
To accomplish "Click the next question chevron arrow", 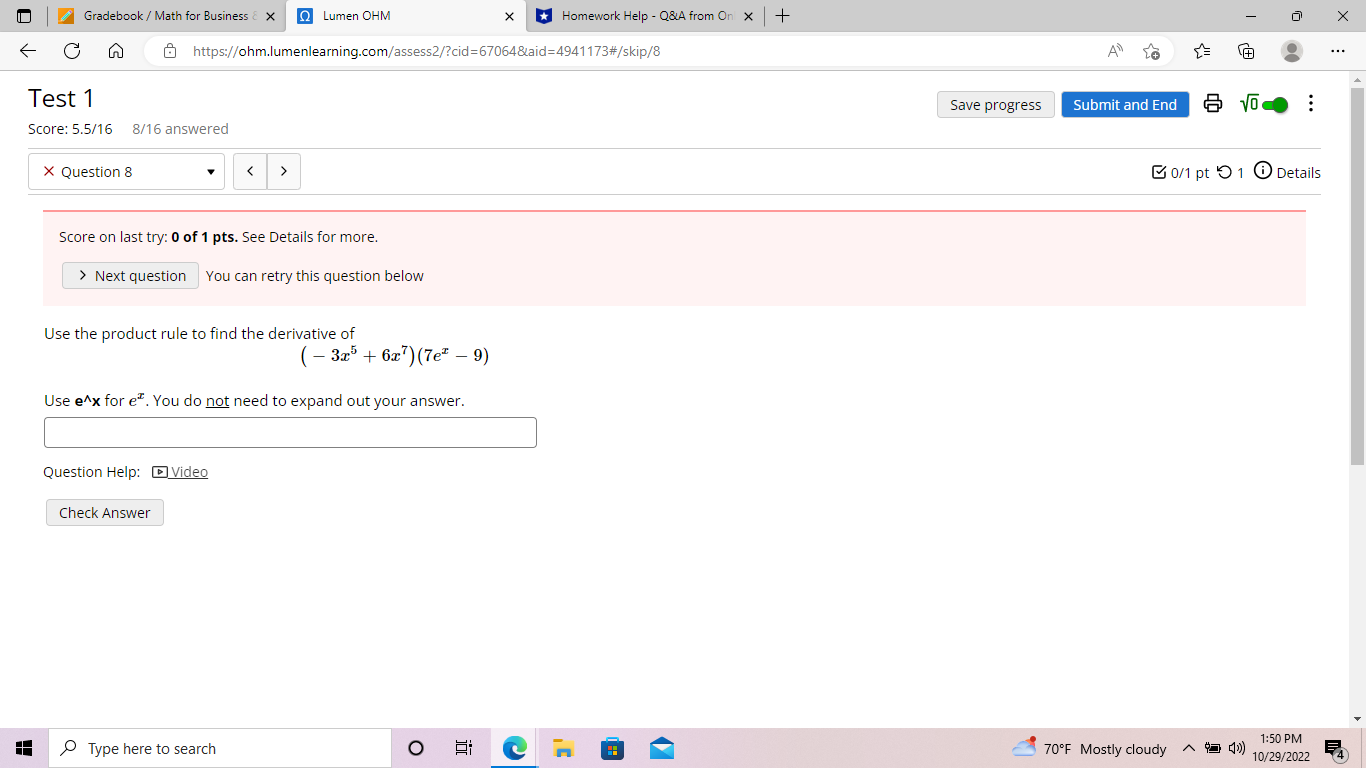I will [x=284, y=171].
